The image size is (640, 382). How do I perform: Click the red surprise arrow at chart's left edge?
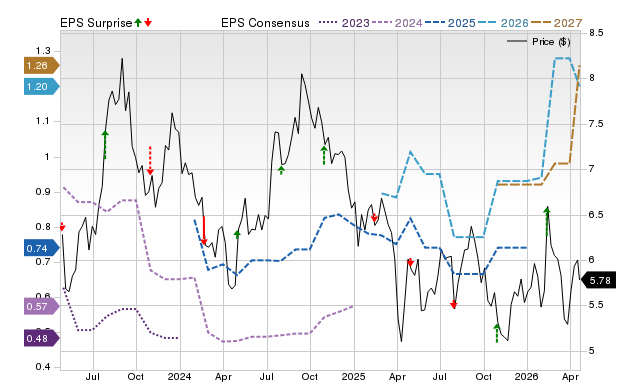[x=62, y=227]
